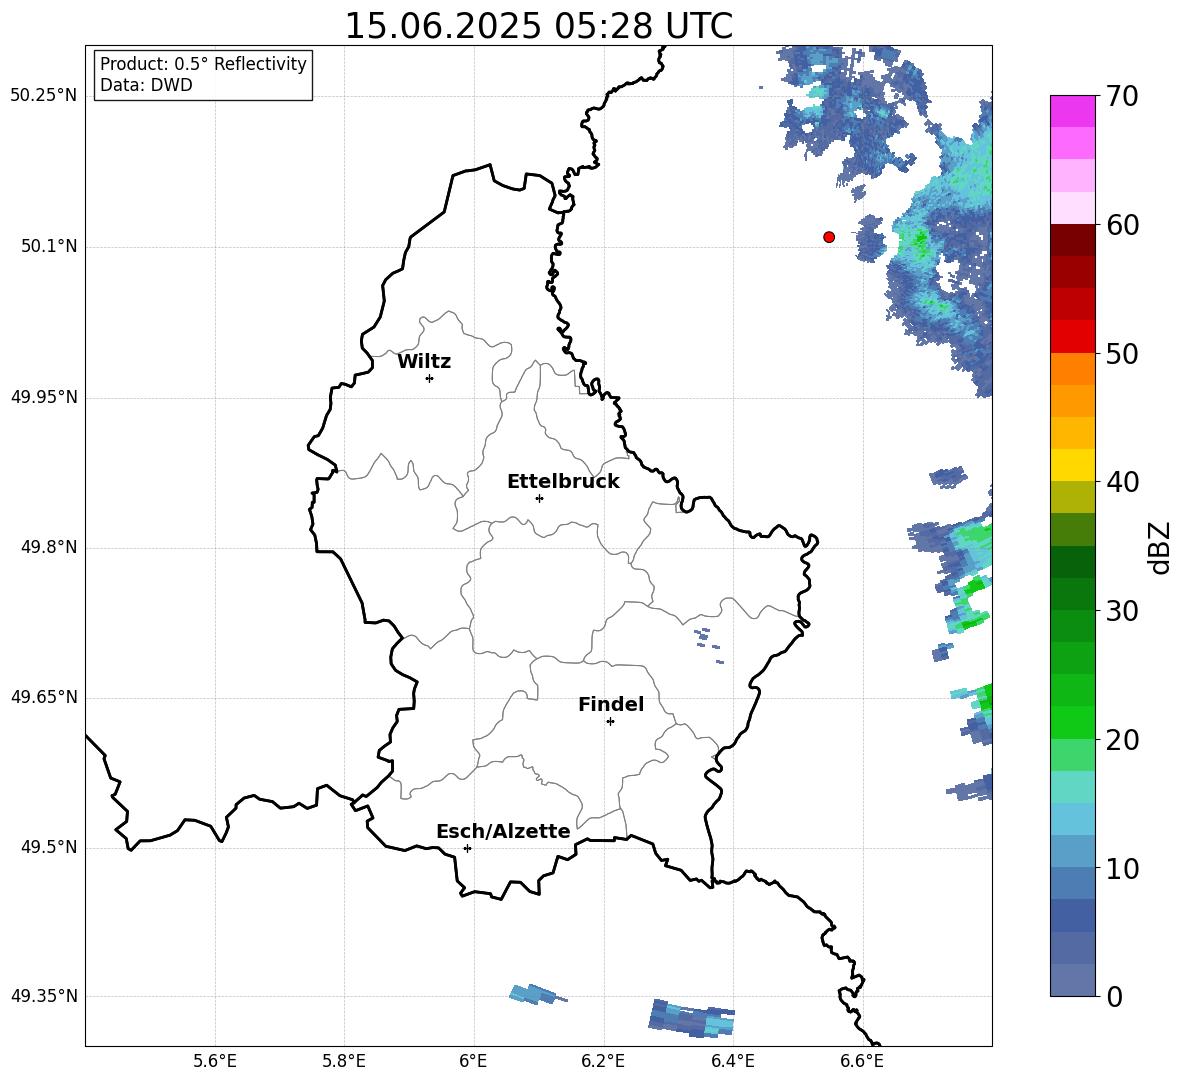Screen dimensions: 1184x1081
Task: Click the 5.8°E longitude label
Action: pos(344,1061)
